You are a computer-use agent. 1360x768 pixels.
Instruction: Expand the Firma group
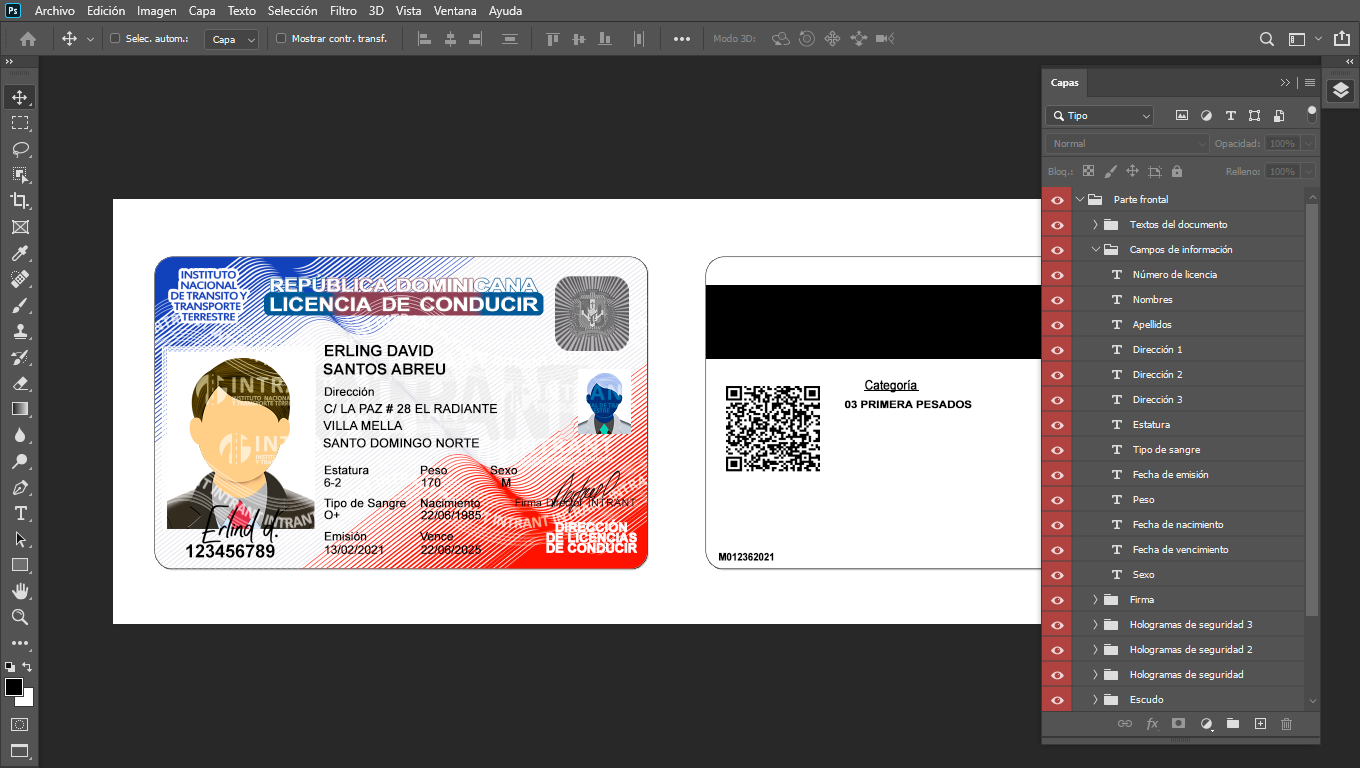click(1096, 600)
